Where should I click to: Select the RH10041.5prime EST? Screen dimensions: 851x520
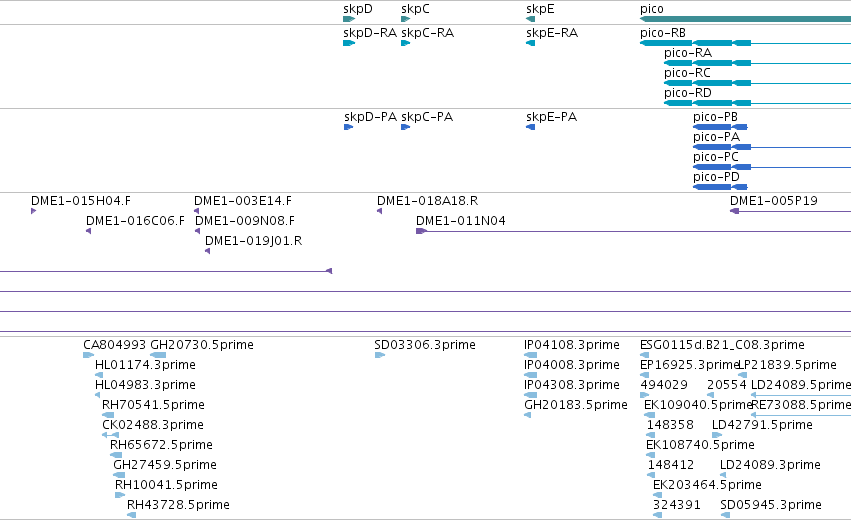tap(120, 496)
